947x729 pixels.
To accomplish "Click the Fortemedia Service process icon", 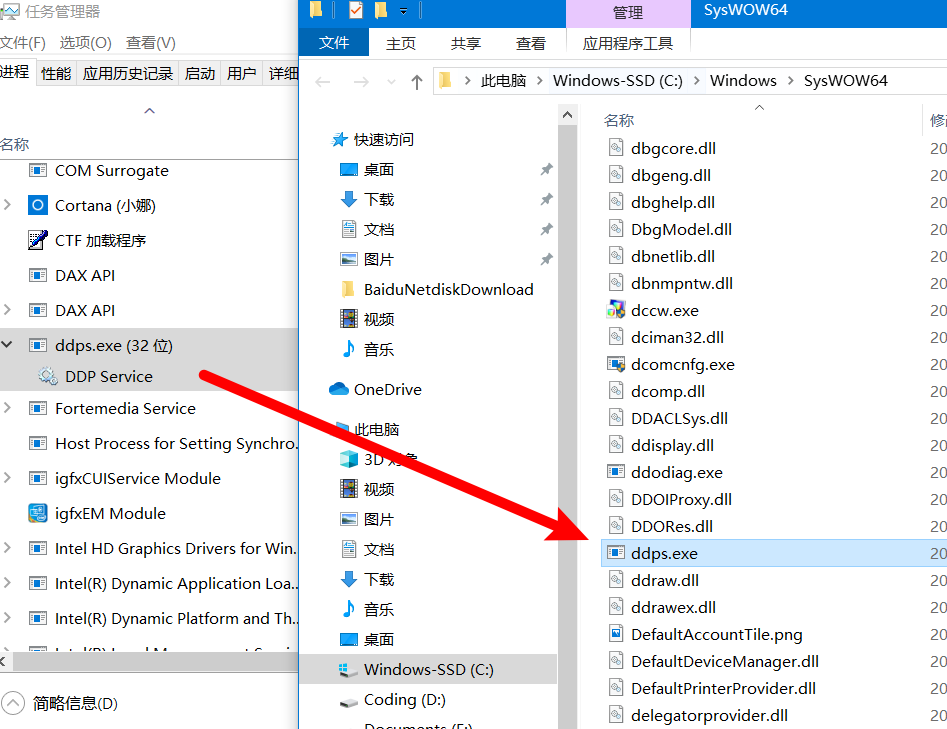I will (37, 409).
